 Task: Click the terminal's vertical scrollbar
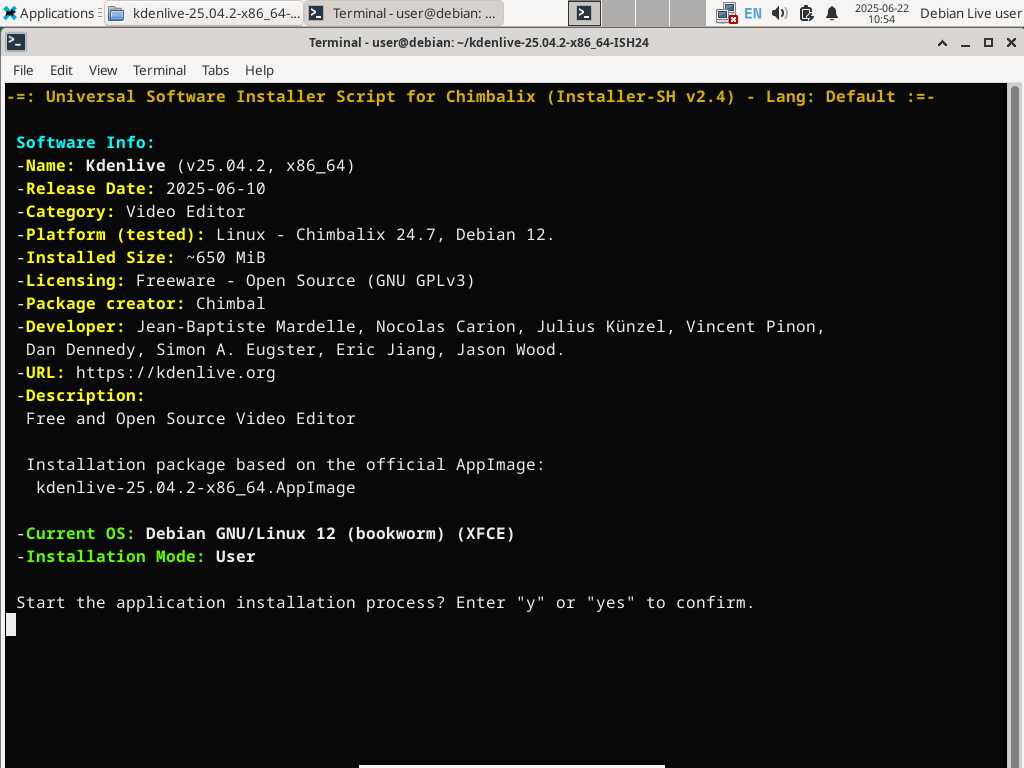coord(1014,424)
